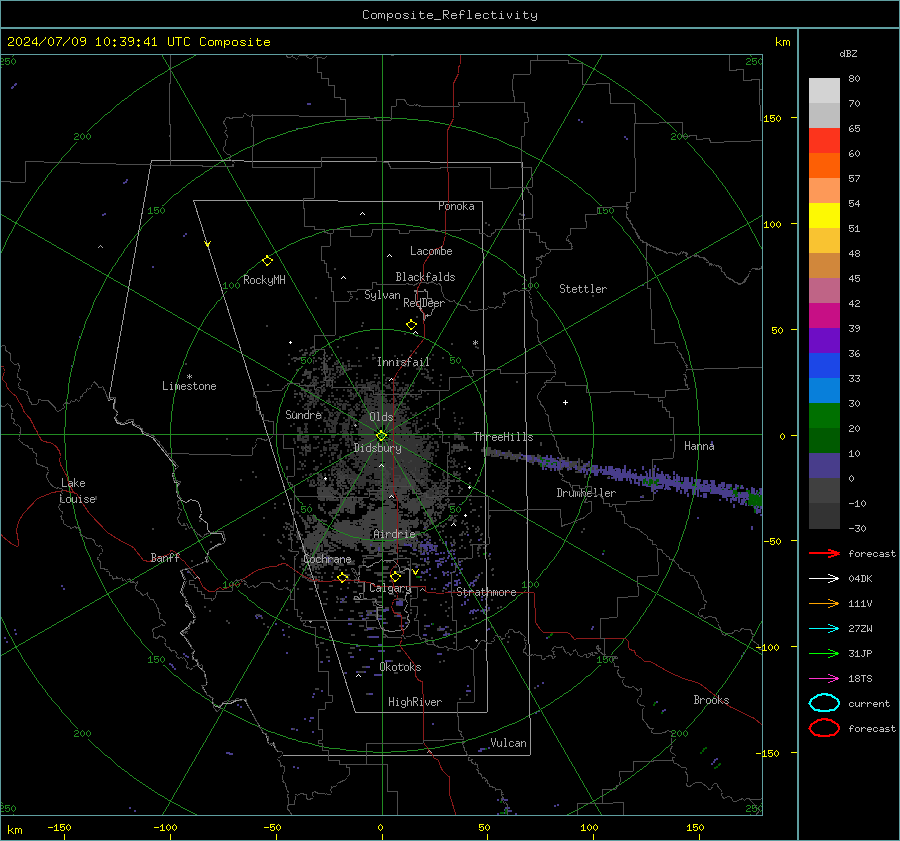This screenshot has width=900, height=841.
Task: Click the purple echo band near Drumheller
Action: [x=626, y=474]
